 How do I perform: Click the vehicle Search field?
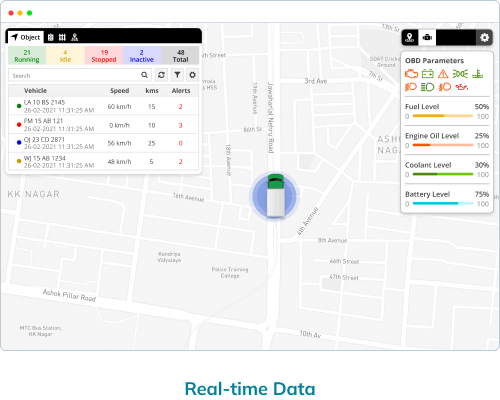tap(80, 75)
